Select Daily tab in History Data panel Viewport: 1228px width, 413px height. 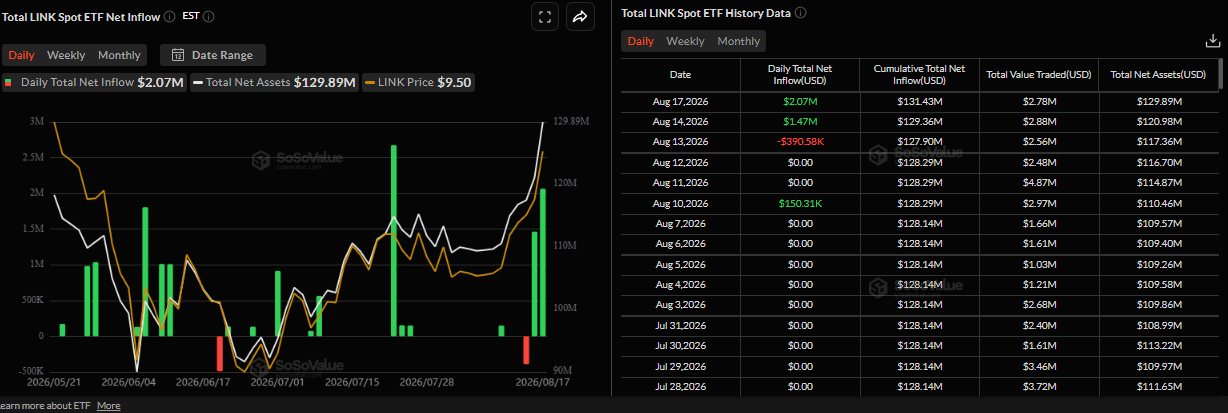click(641, 41)
